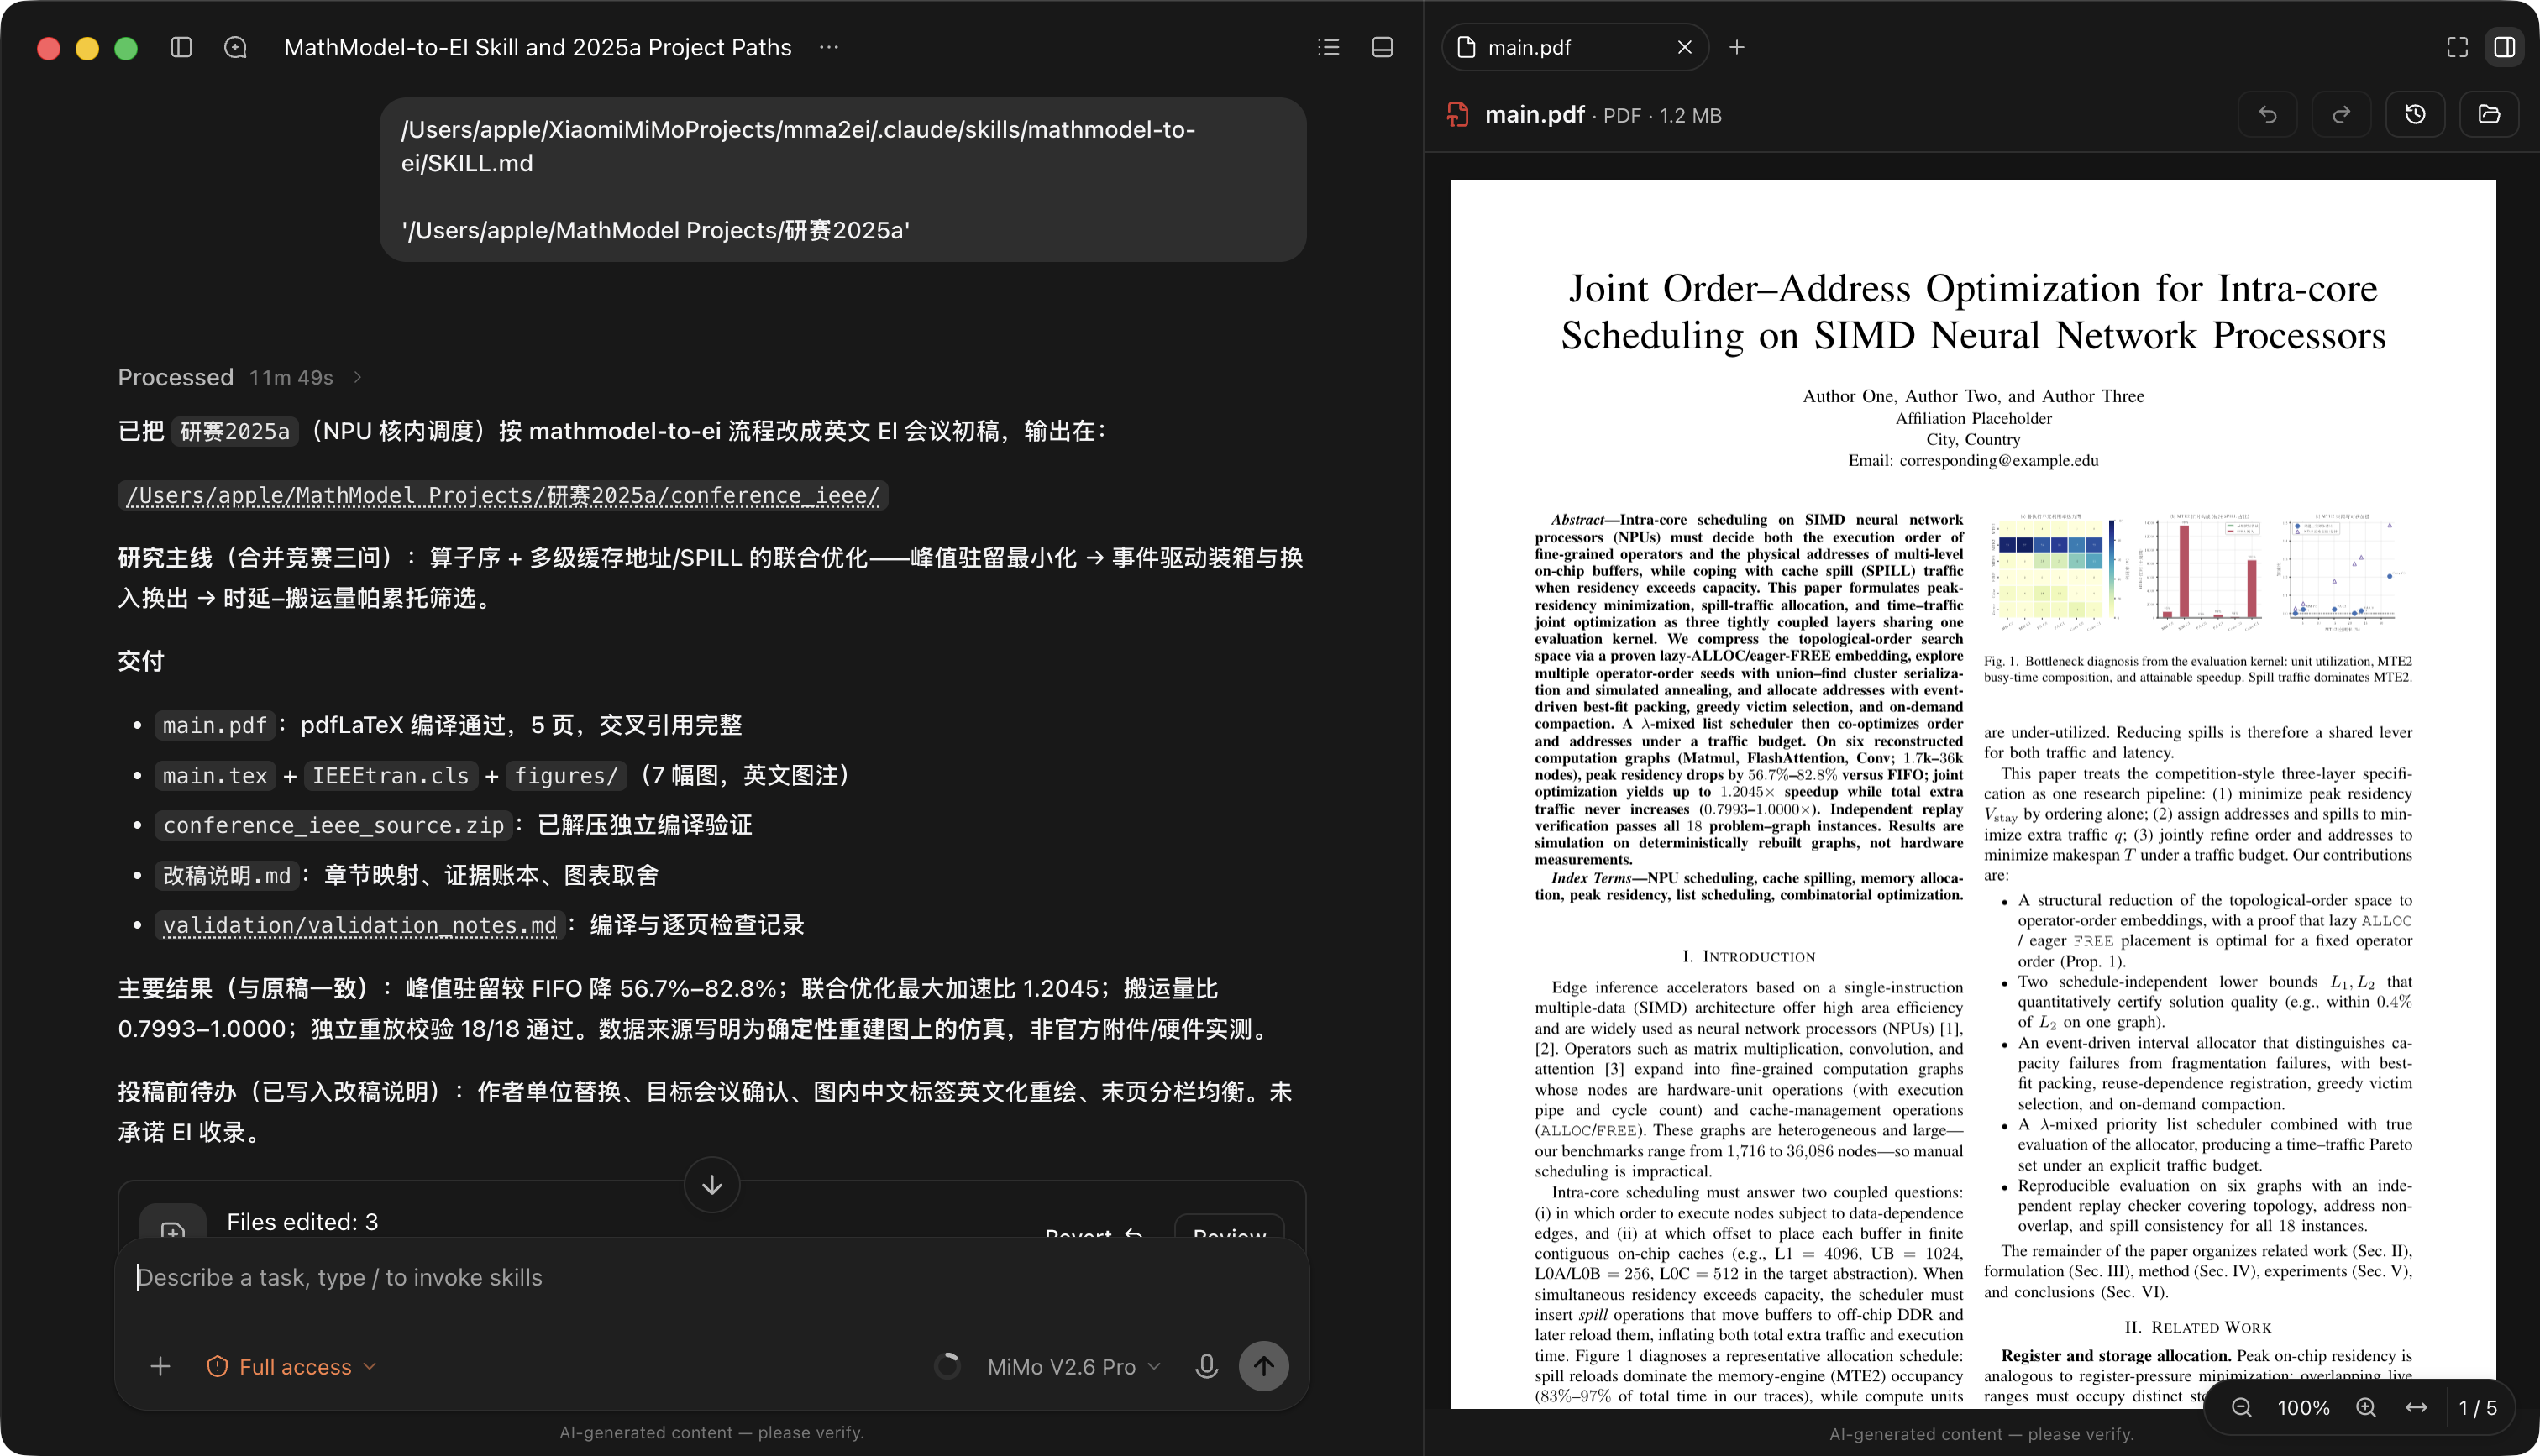Close the main.pdf tab
The height and width of the screenshot is (1456, 2540).
coord(1684,47)
